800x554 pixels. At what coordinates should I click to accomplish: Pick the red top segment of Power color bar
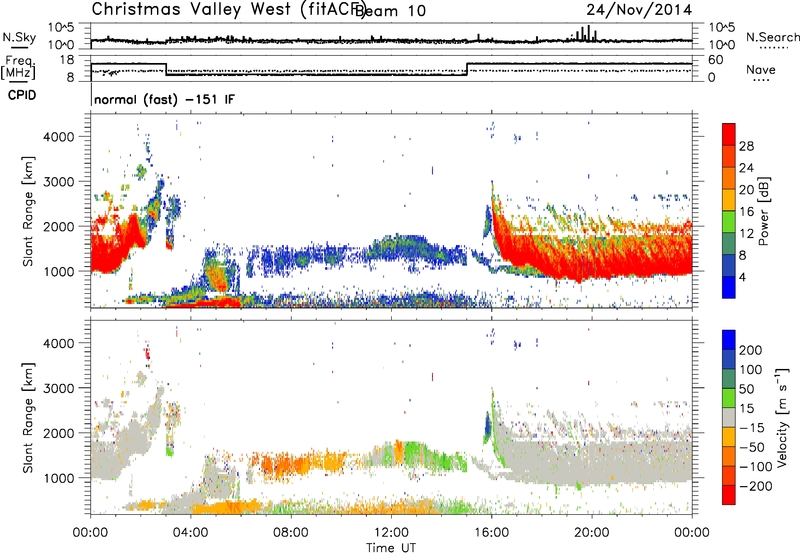pyautogui.click(x=729, y=135)
